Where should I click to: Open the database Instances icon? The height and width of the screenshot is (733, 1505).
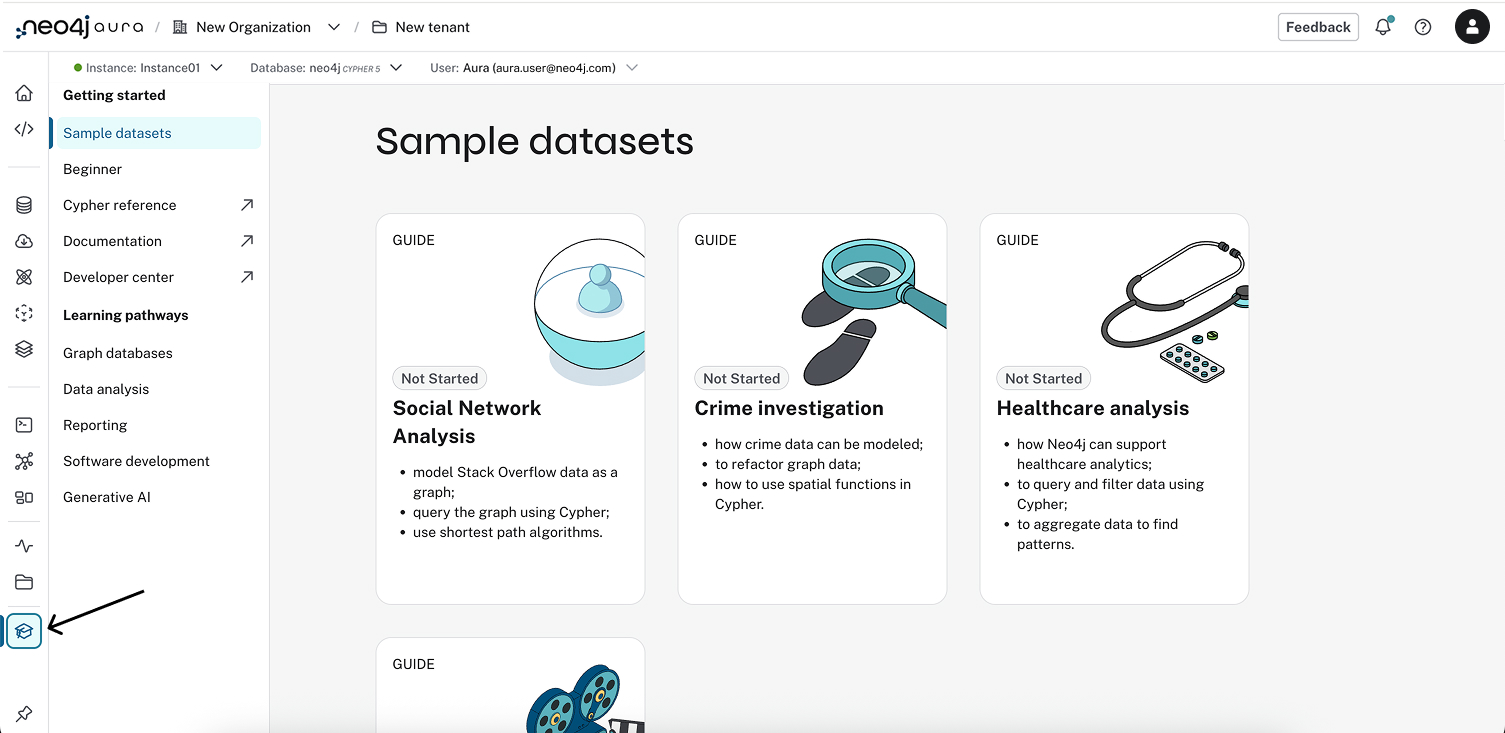point(23,204)
